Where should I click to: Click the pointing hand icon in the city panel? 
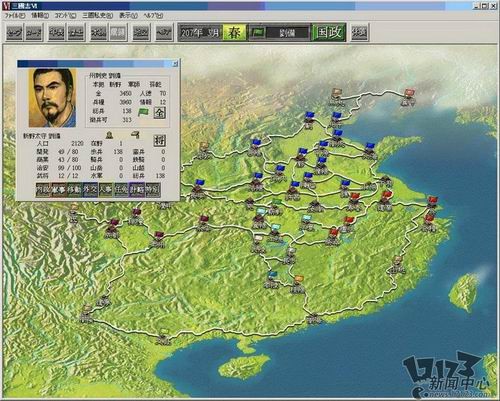pos(135,134)
